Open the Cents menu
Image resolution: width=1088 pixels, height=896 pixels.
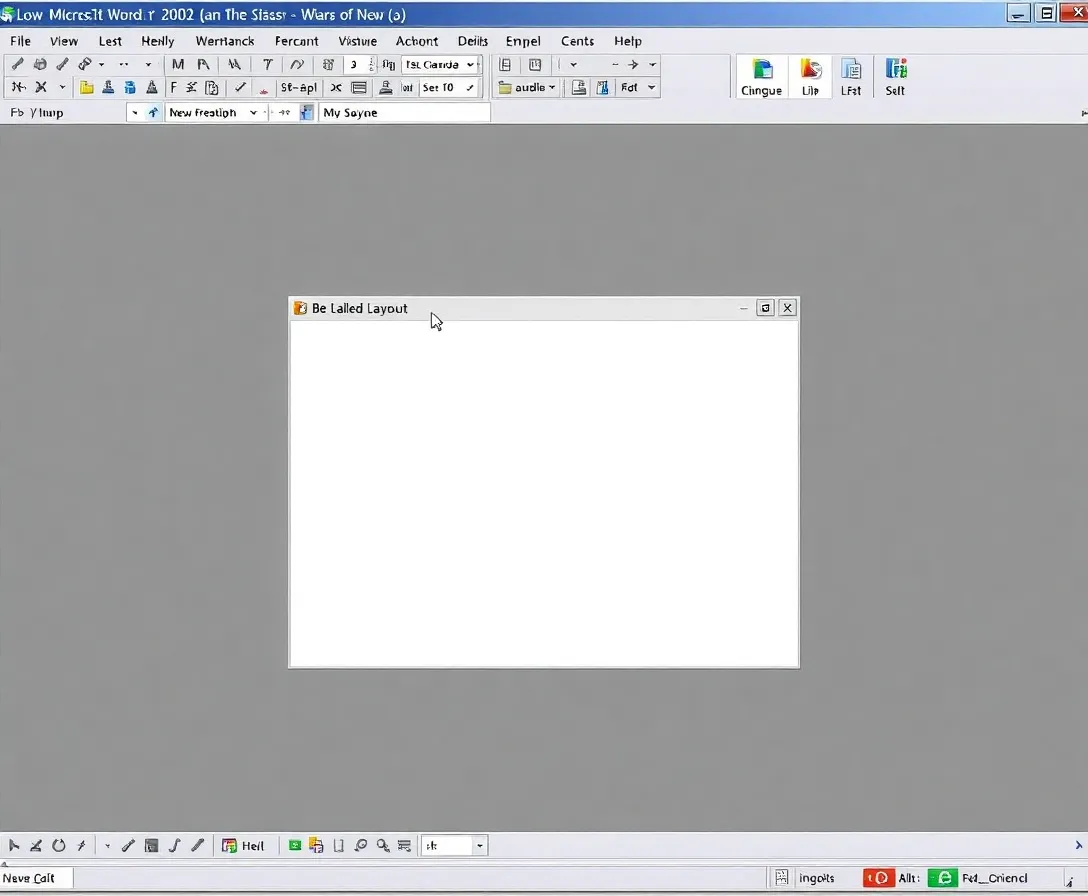577,41
